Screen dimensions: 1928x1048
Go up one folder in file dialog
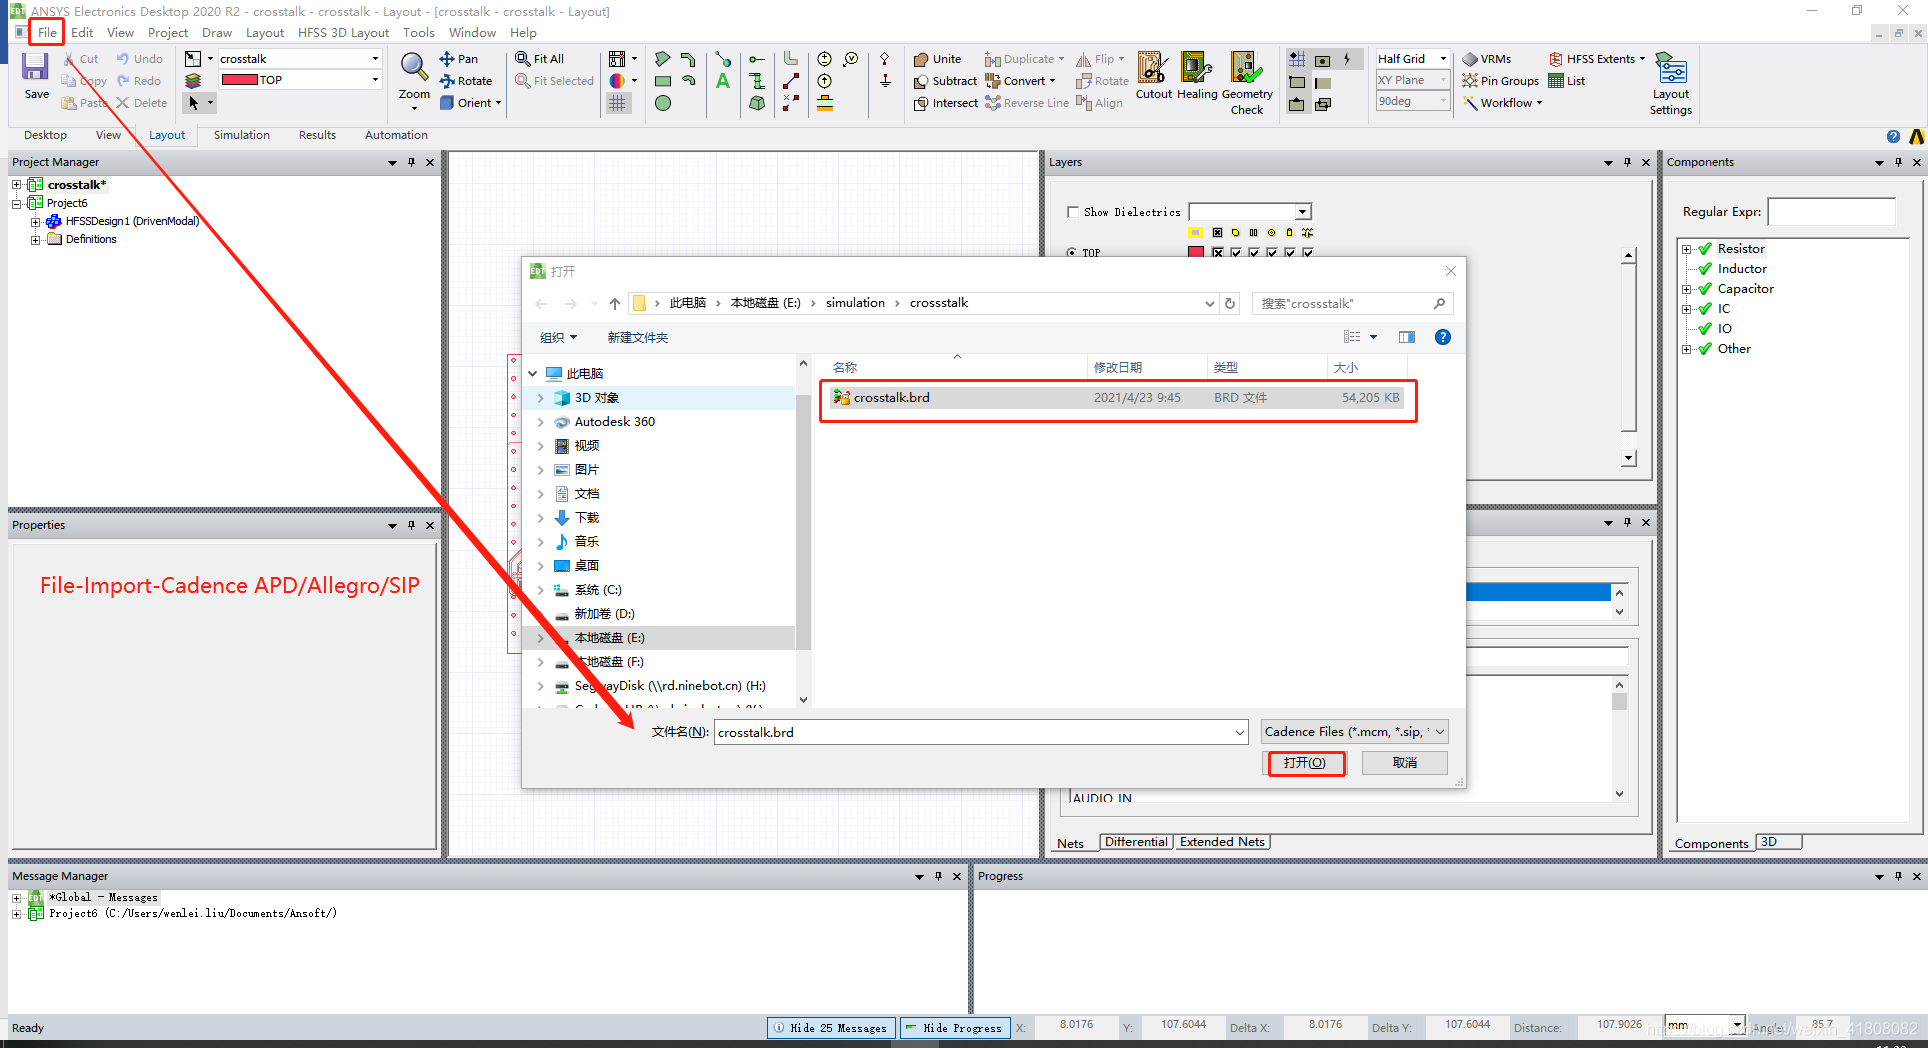click(x=614, y=303)
